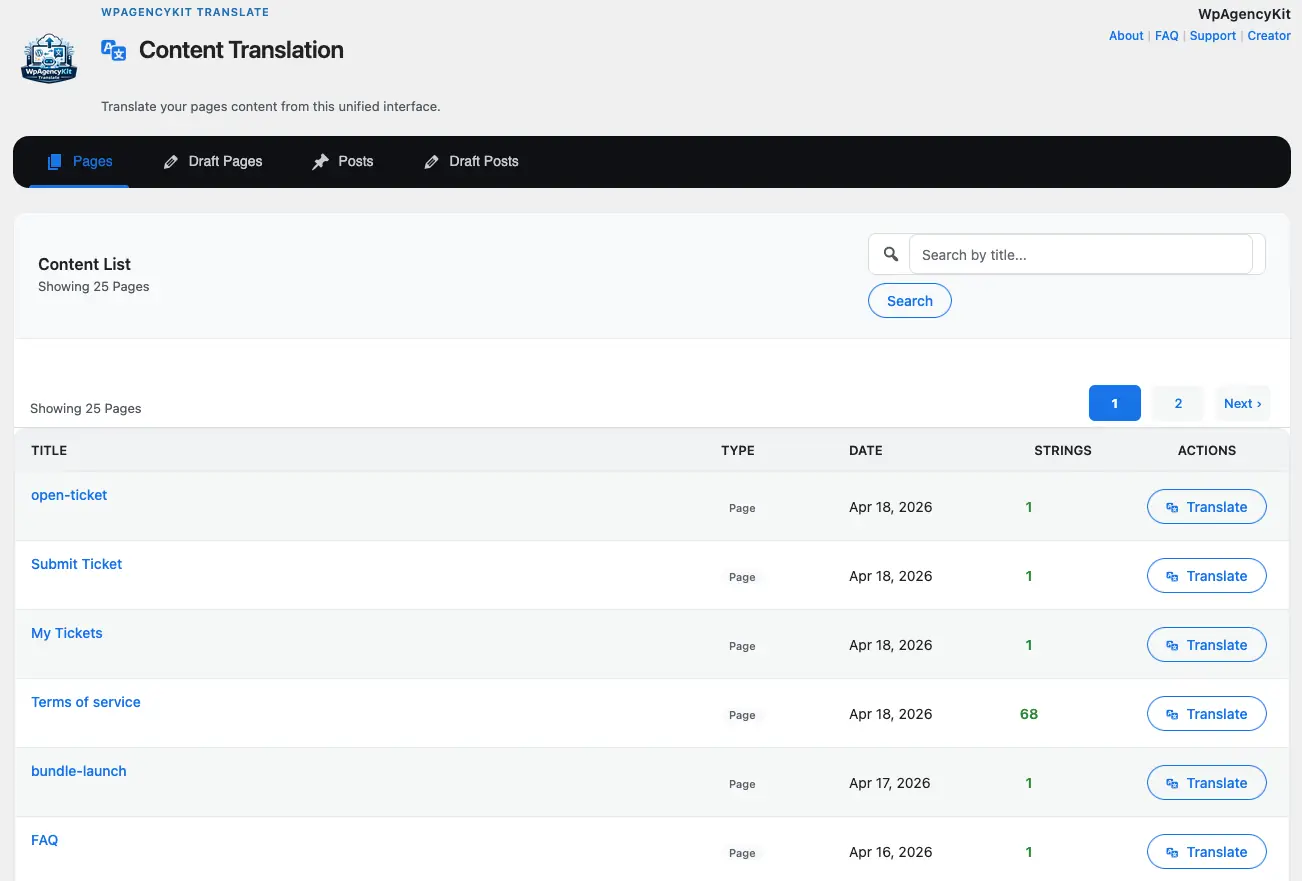Click strings count 68 for Terms of service
Image resolution: width=1302 pixels, height=881 pixels.
(x=1029, y=714)
